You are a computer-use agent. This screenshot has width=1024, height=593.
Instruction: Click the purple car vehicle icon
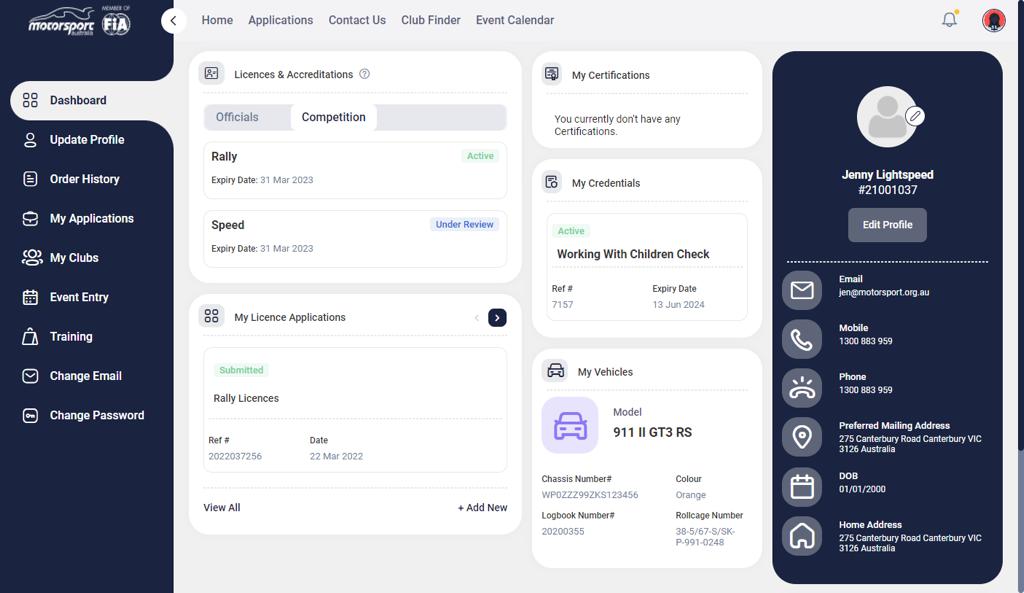click(x=570, y=425)
